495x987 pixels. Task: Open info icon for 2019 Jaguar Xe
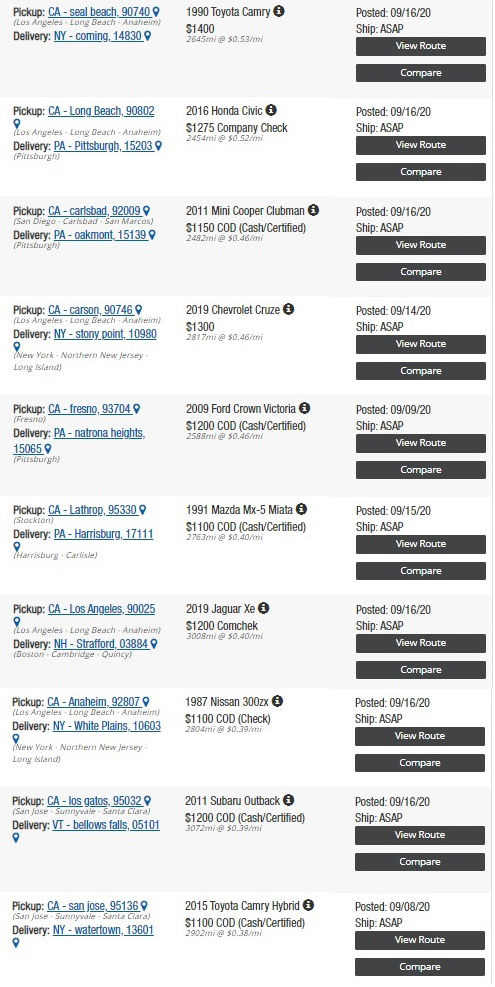(x=263, y=608)
